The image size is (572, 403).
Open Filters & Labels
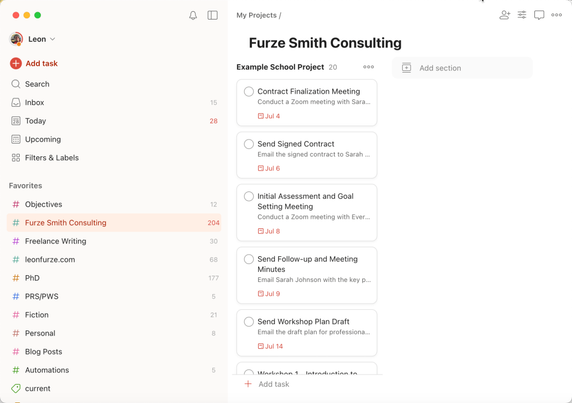coord(114,158)
